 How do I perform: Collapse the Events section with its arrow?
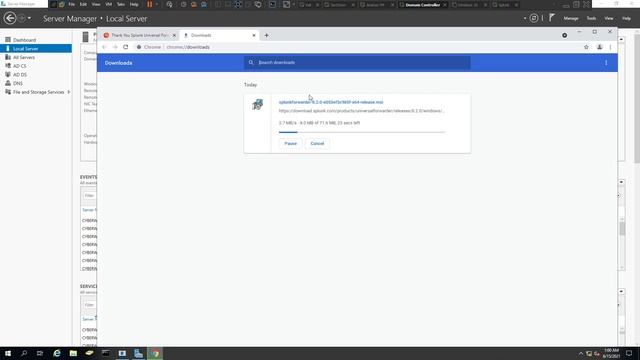[x=621, y=182]
